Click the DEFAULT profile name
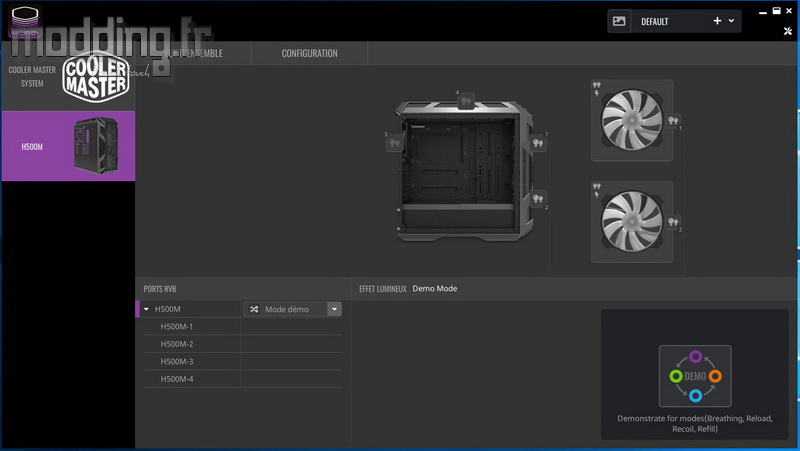 [x=655, y=21]
